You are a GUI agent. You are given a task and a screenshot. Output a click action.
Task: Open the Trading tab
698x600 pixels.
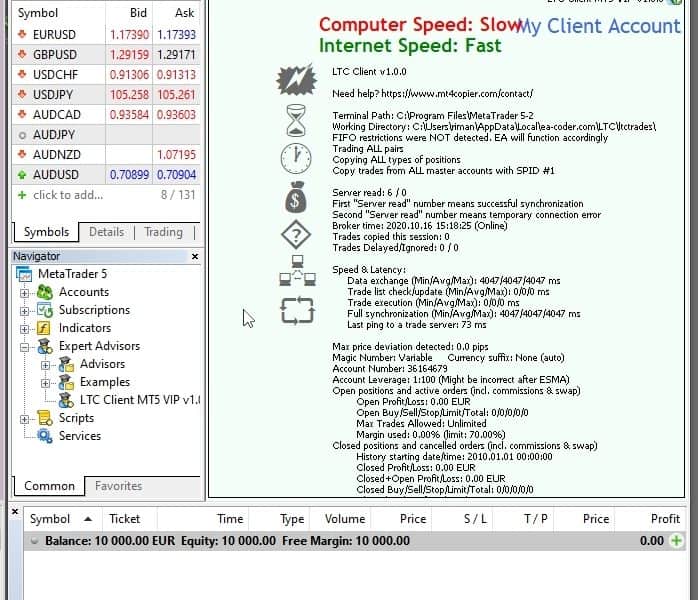163,232
